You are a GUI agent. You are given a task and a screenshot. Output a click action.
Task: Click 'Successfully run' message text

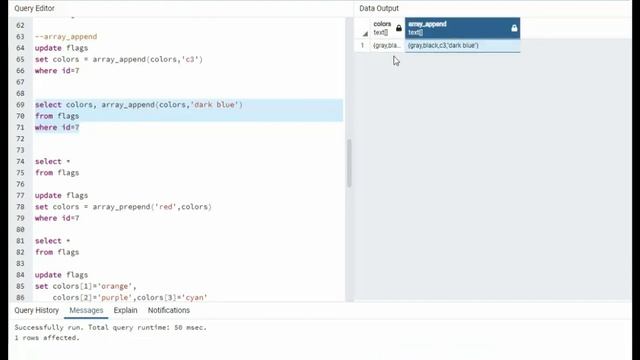click(111, 327)
